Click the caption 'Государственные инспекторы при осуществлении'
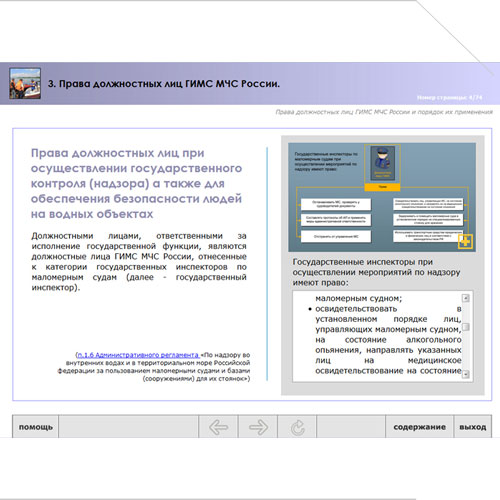The image size is (500, 500). (376, 272)
